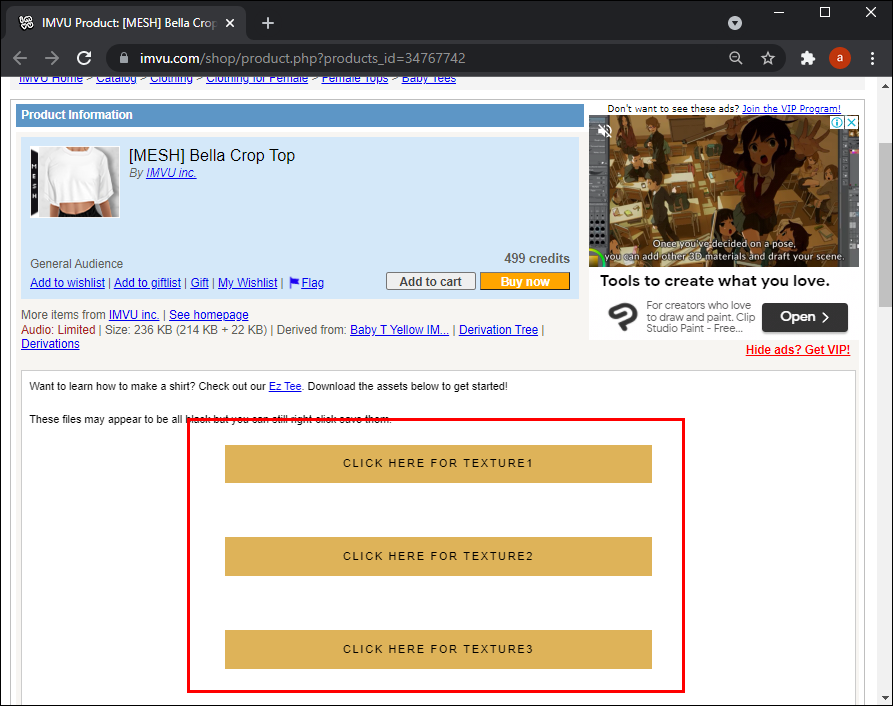
Task: Click the page vertical scrollbar thumb
Action: [x=885, y=225]
